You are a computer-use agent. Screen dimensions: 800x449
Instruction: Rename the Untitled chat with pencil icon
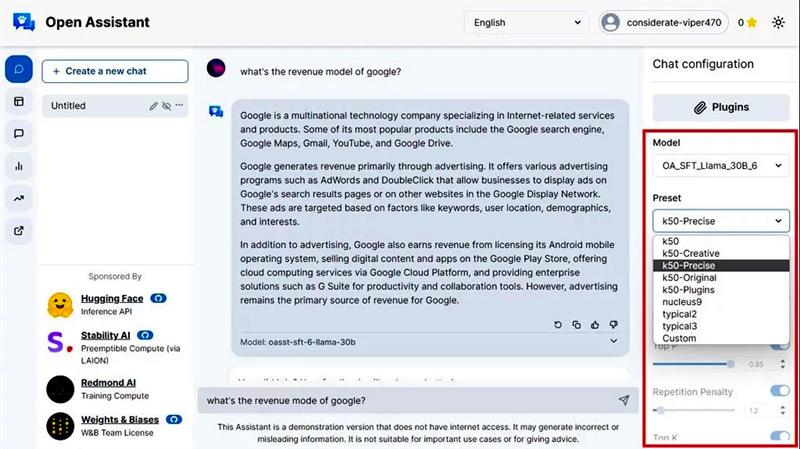[x=154, y=106]
